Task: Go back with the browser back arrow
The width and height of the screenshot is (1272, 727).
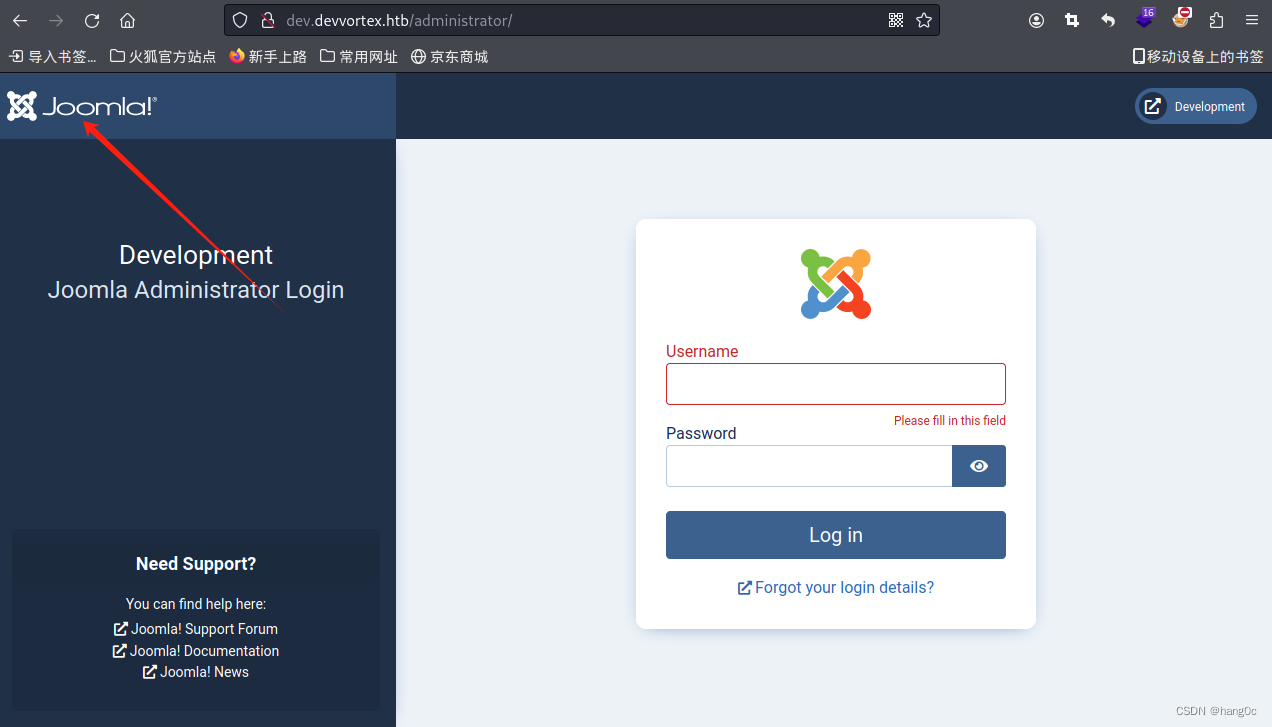Action: click(20, 20)
